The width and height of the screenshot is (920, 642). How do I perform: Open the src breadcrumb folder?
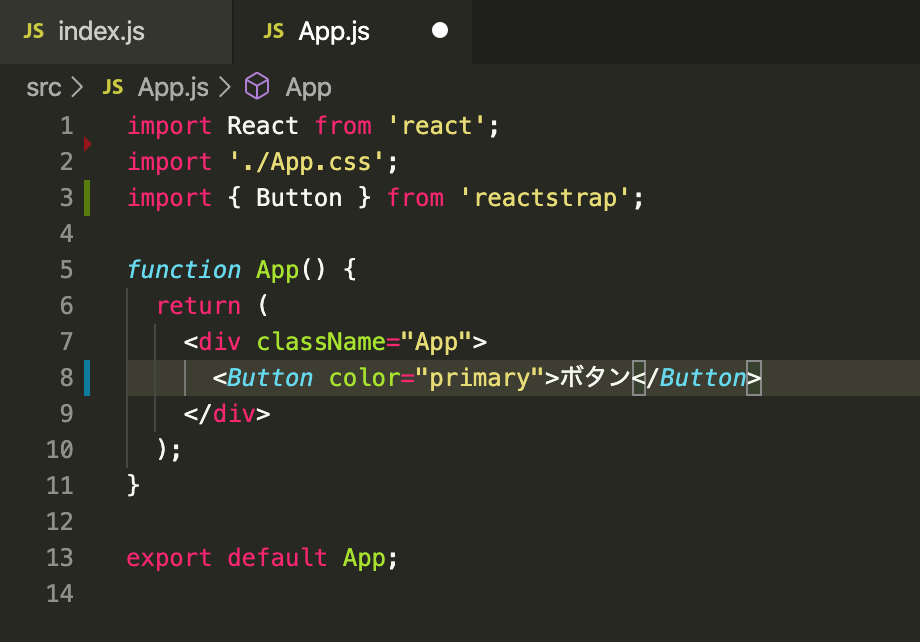[43, 88]
